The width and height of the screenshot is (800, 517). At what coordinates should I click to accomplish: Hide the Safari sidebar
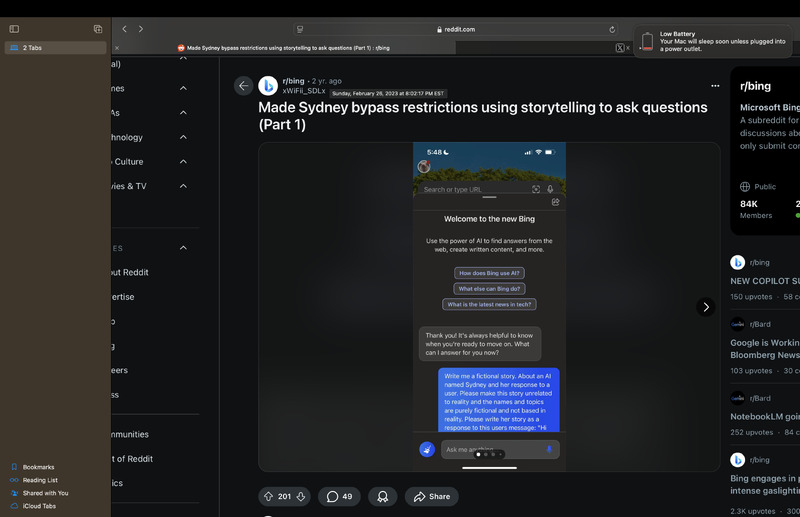click(14, 29)
